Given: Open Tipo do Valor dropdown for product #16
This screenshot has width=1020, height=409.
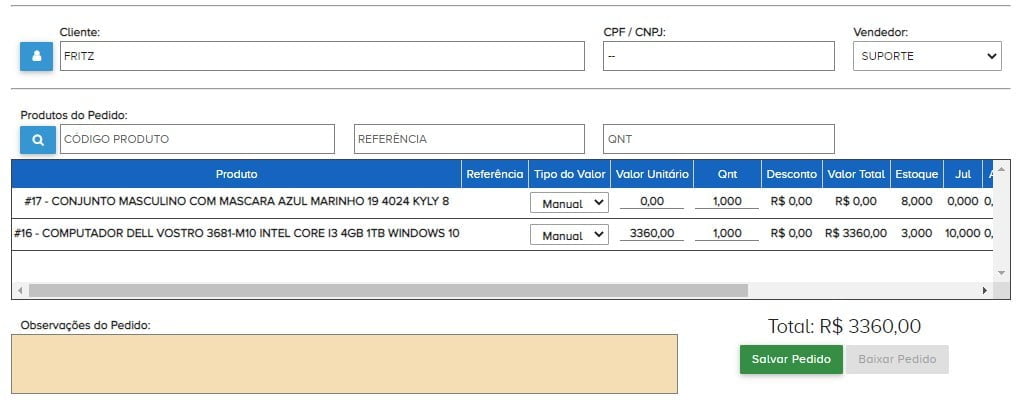Looking at the screenshot, I should (x=569, y=234).
